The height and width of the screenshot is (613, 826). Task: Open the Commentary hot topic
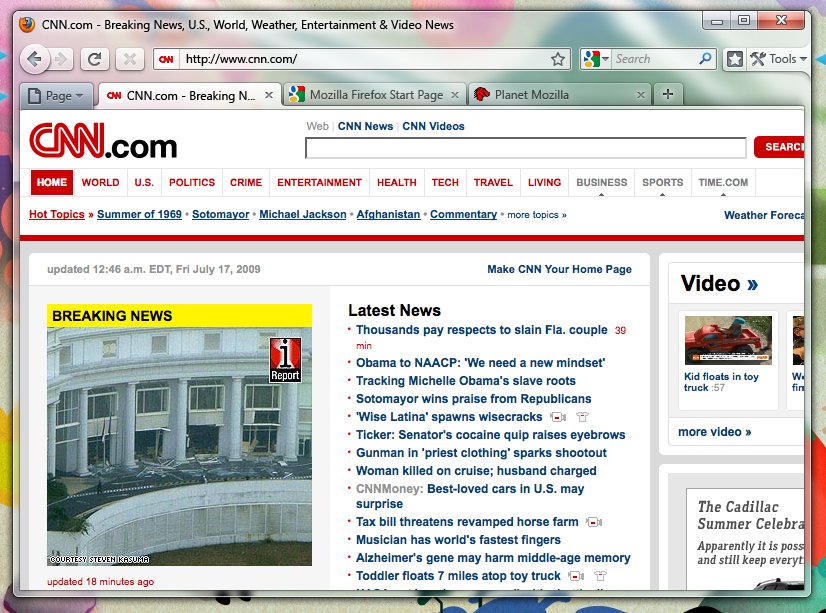click(x=464, y=214)
